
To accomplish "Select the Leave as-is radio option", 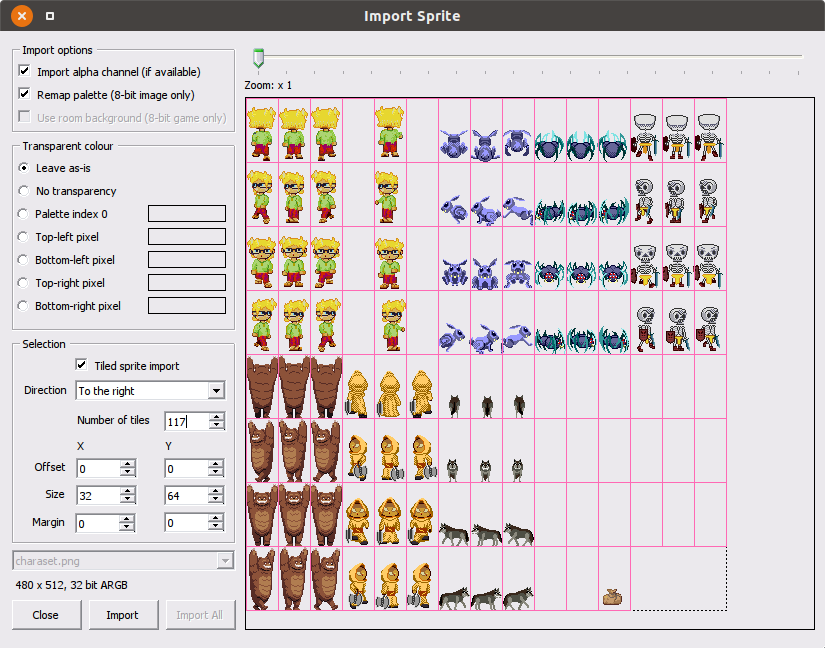I will [x=23, y=168].
